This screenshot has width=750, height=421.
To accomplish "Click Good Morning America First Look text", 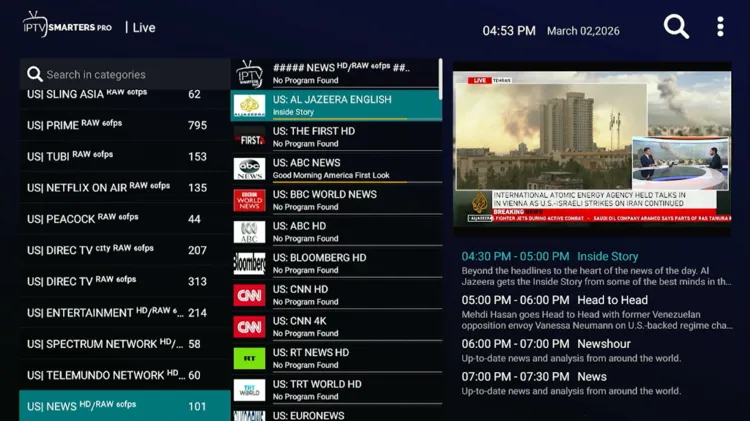I will (x=331, y=175).
